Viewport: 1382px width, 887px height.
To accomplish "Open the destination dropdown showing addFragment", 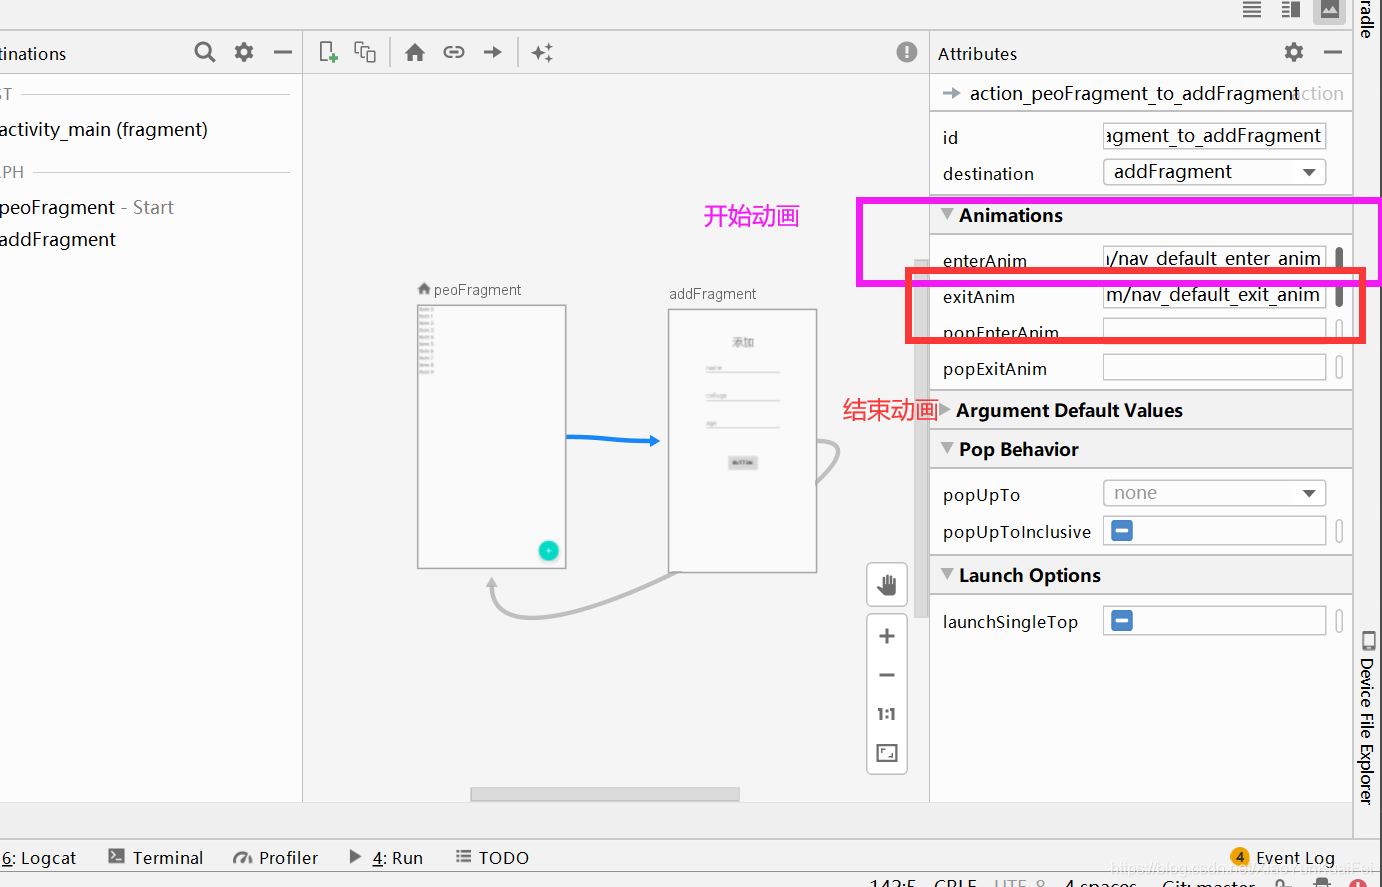I will point(1215,172).
